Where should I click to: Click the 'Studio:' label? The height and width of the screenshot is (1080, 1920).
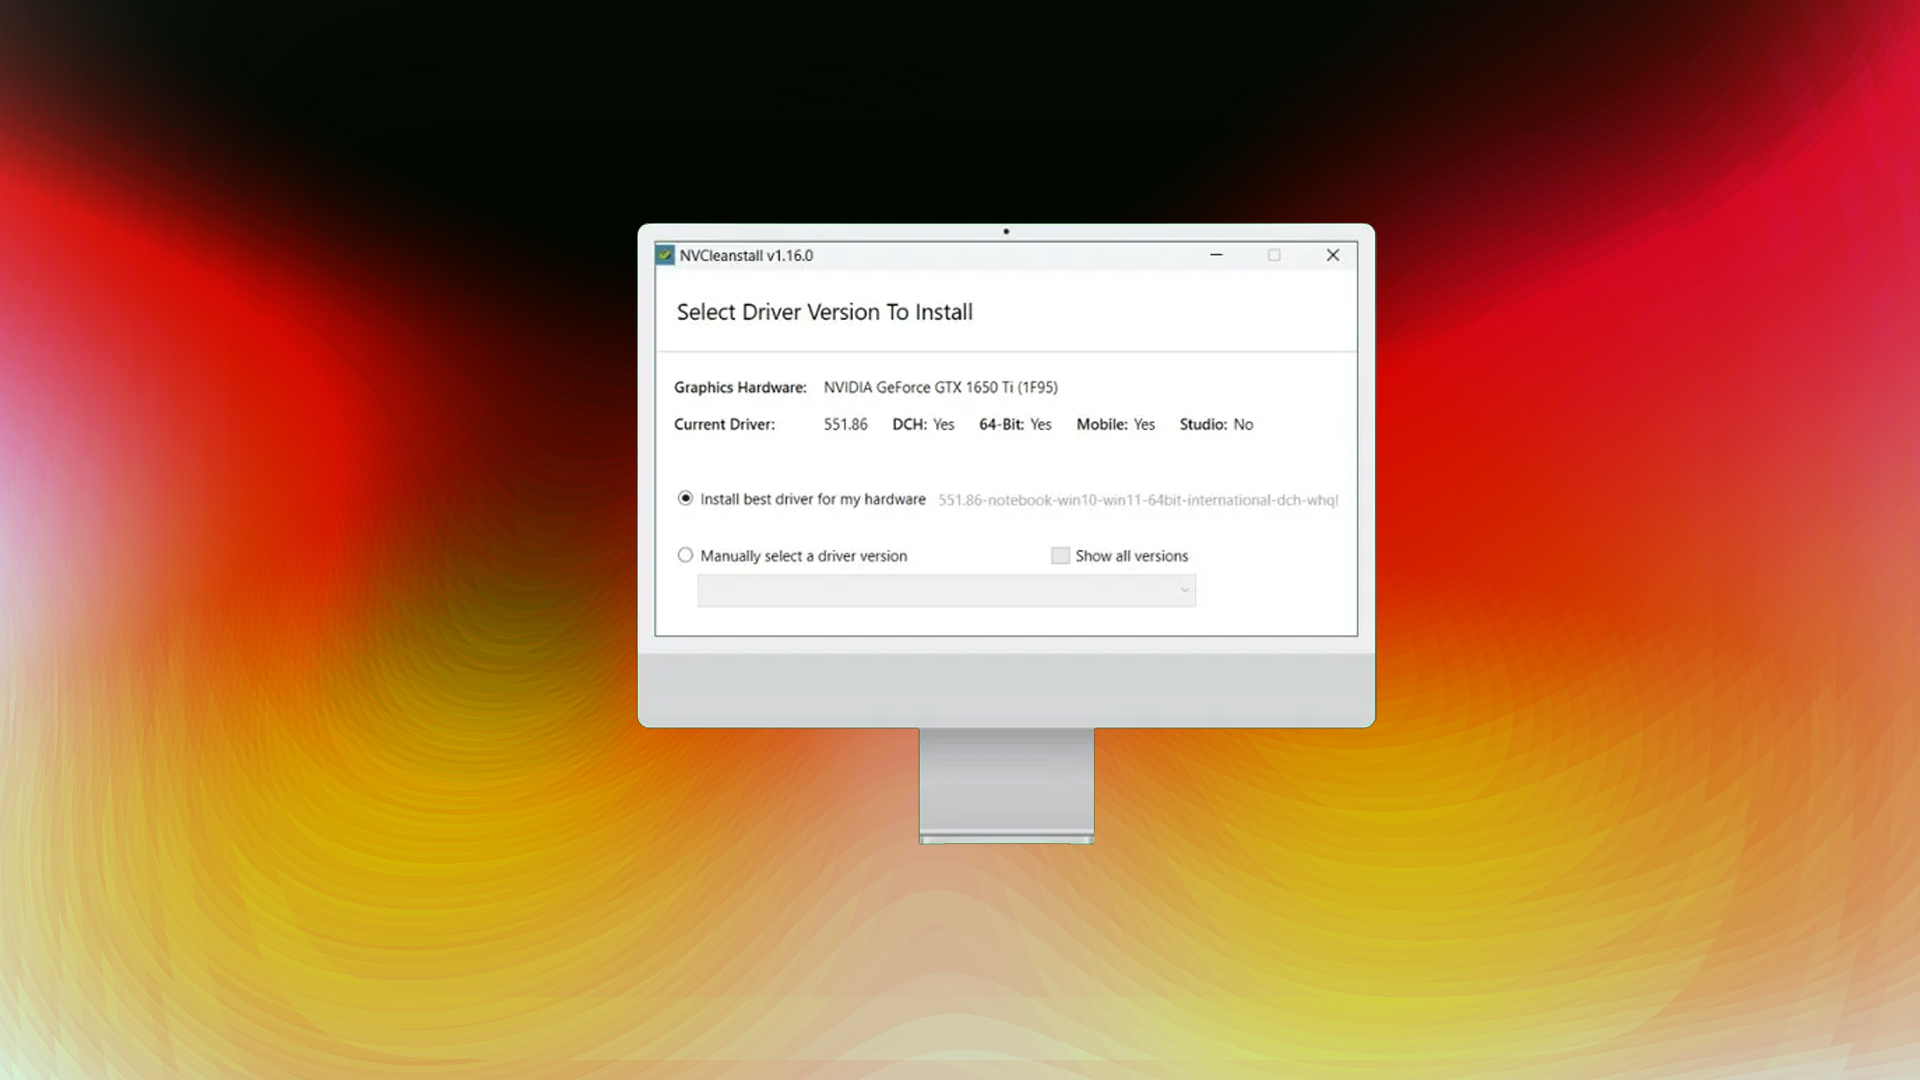point(1203,424)
